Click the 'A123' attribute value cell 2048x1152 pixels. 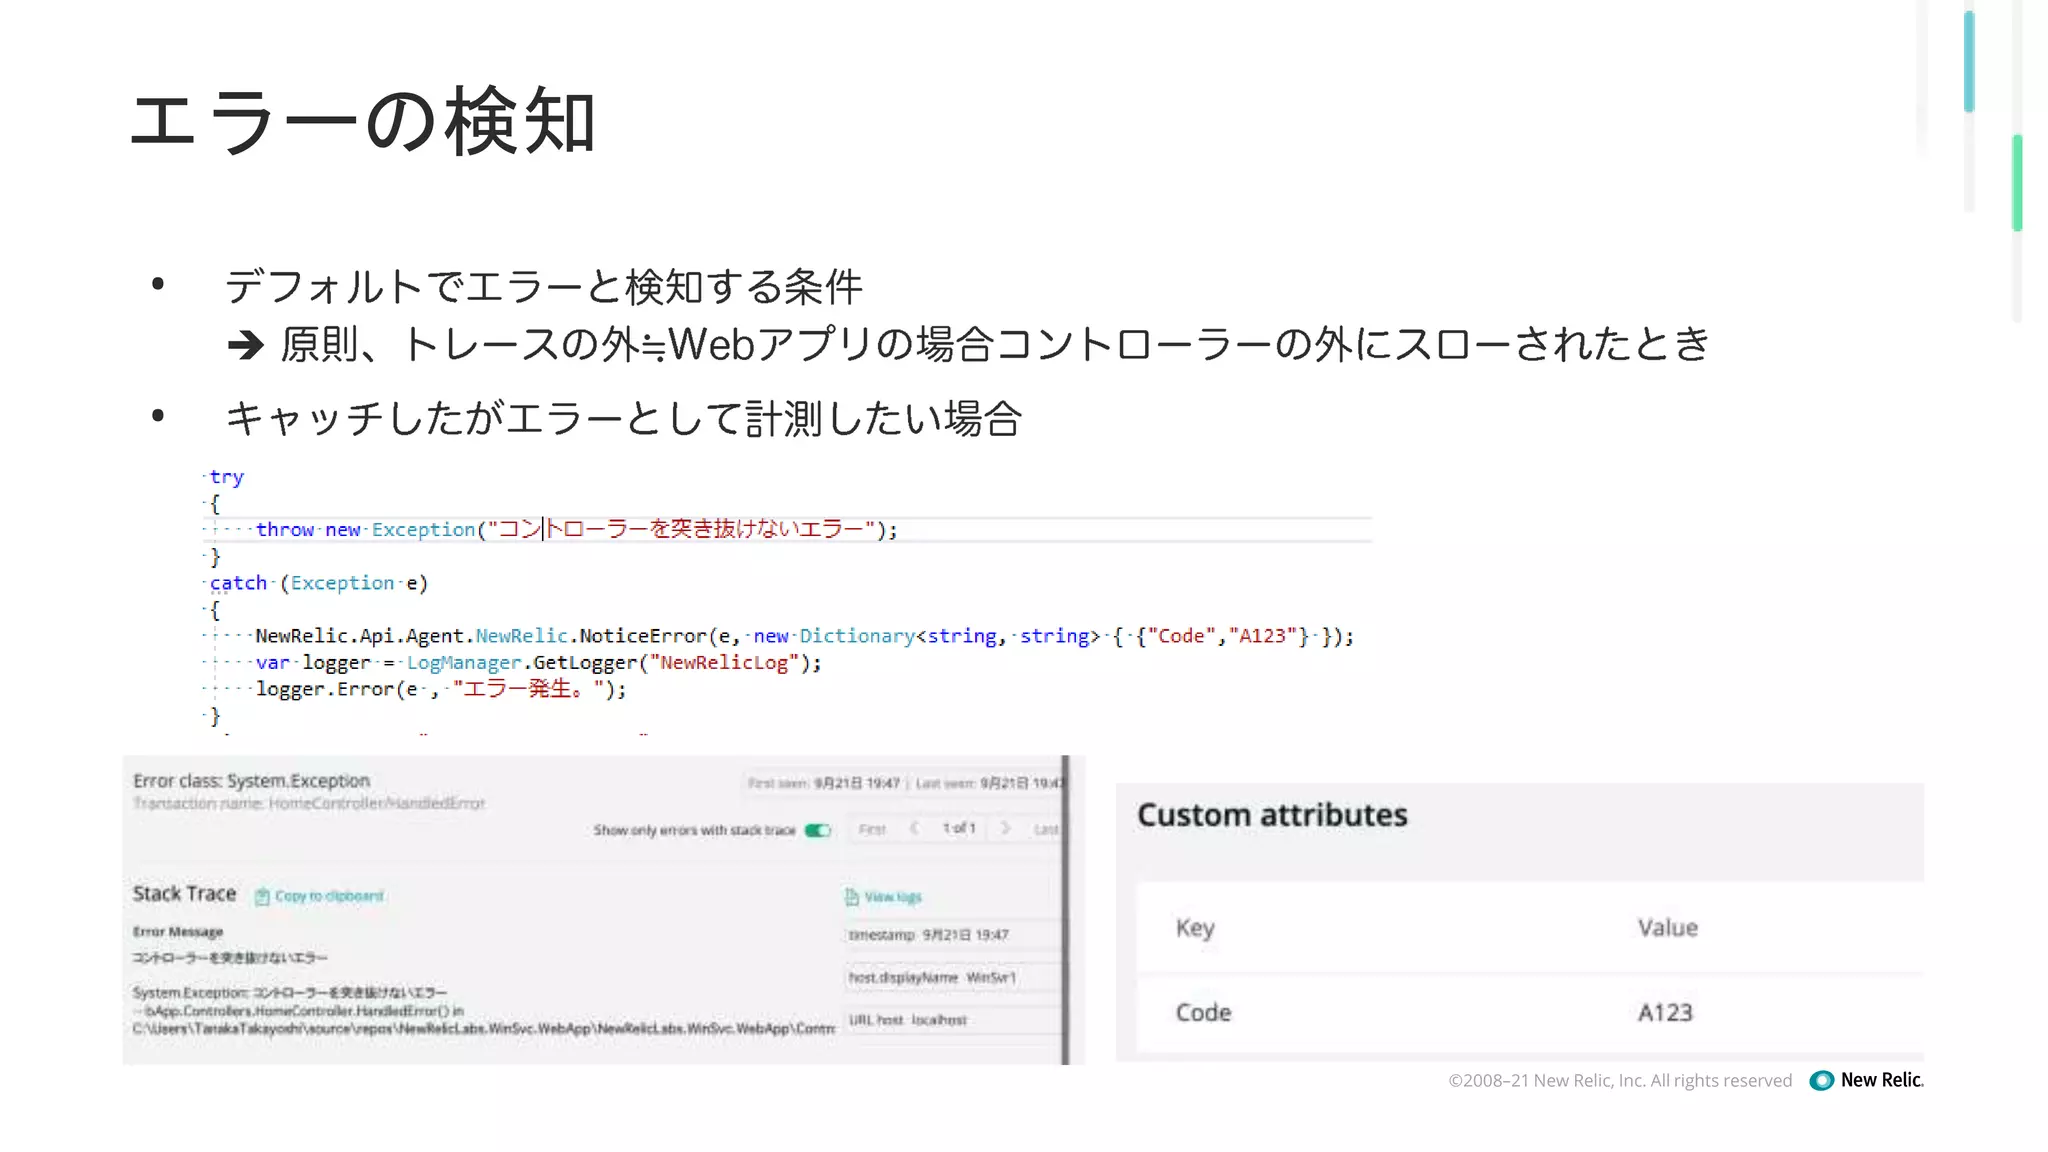click(1665, 1012)
